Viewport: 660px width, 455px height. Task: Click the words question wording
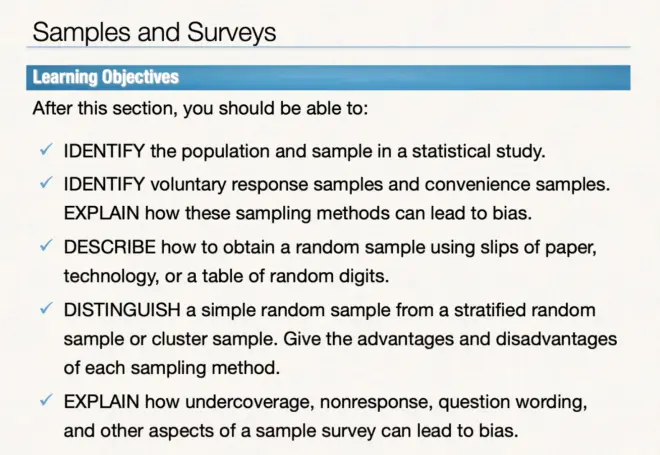tap(513, 402)
